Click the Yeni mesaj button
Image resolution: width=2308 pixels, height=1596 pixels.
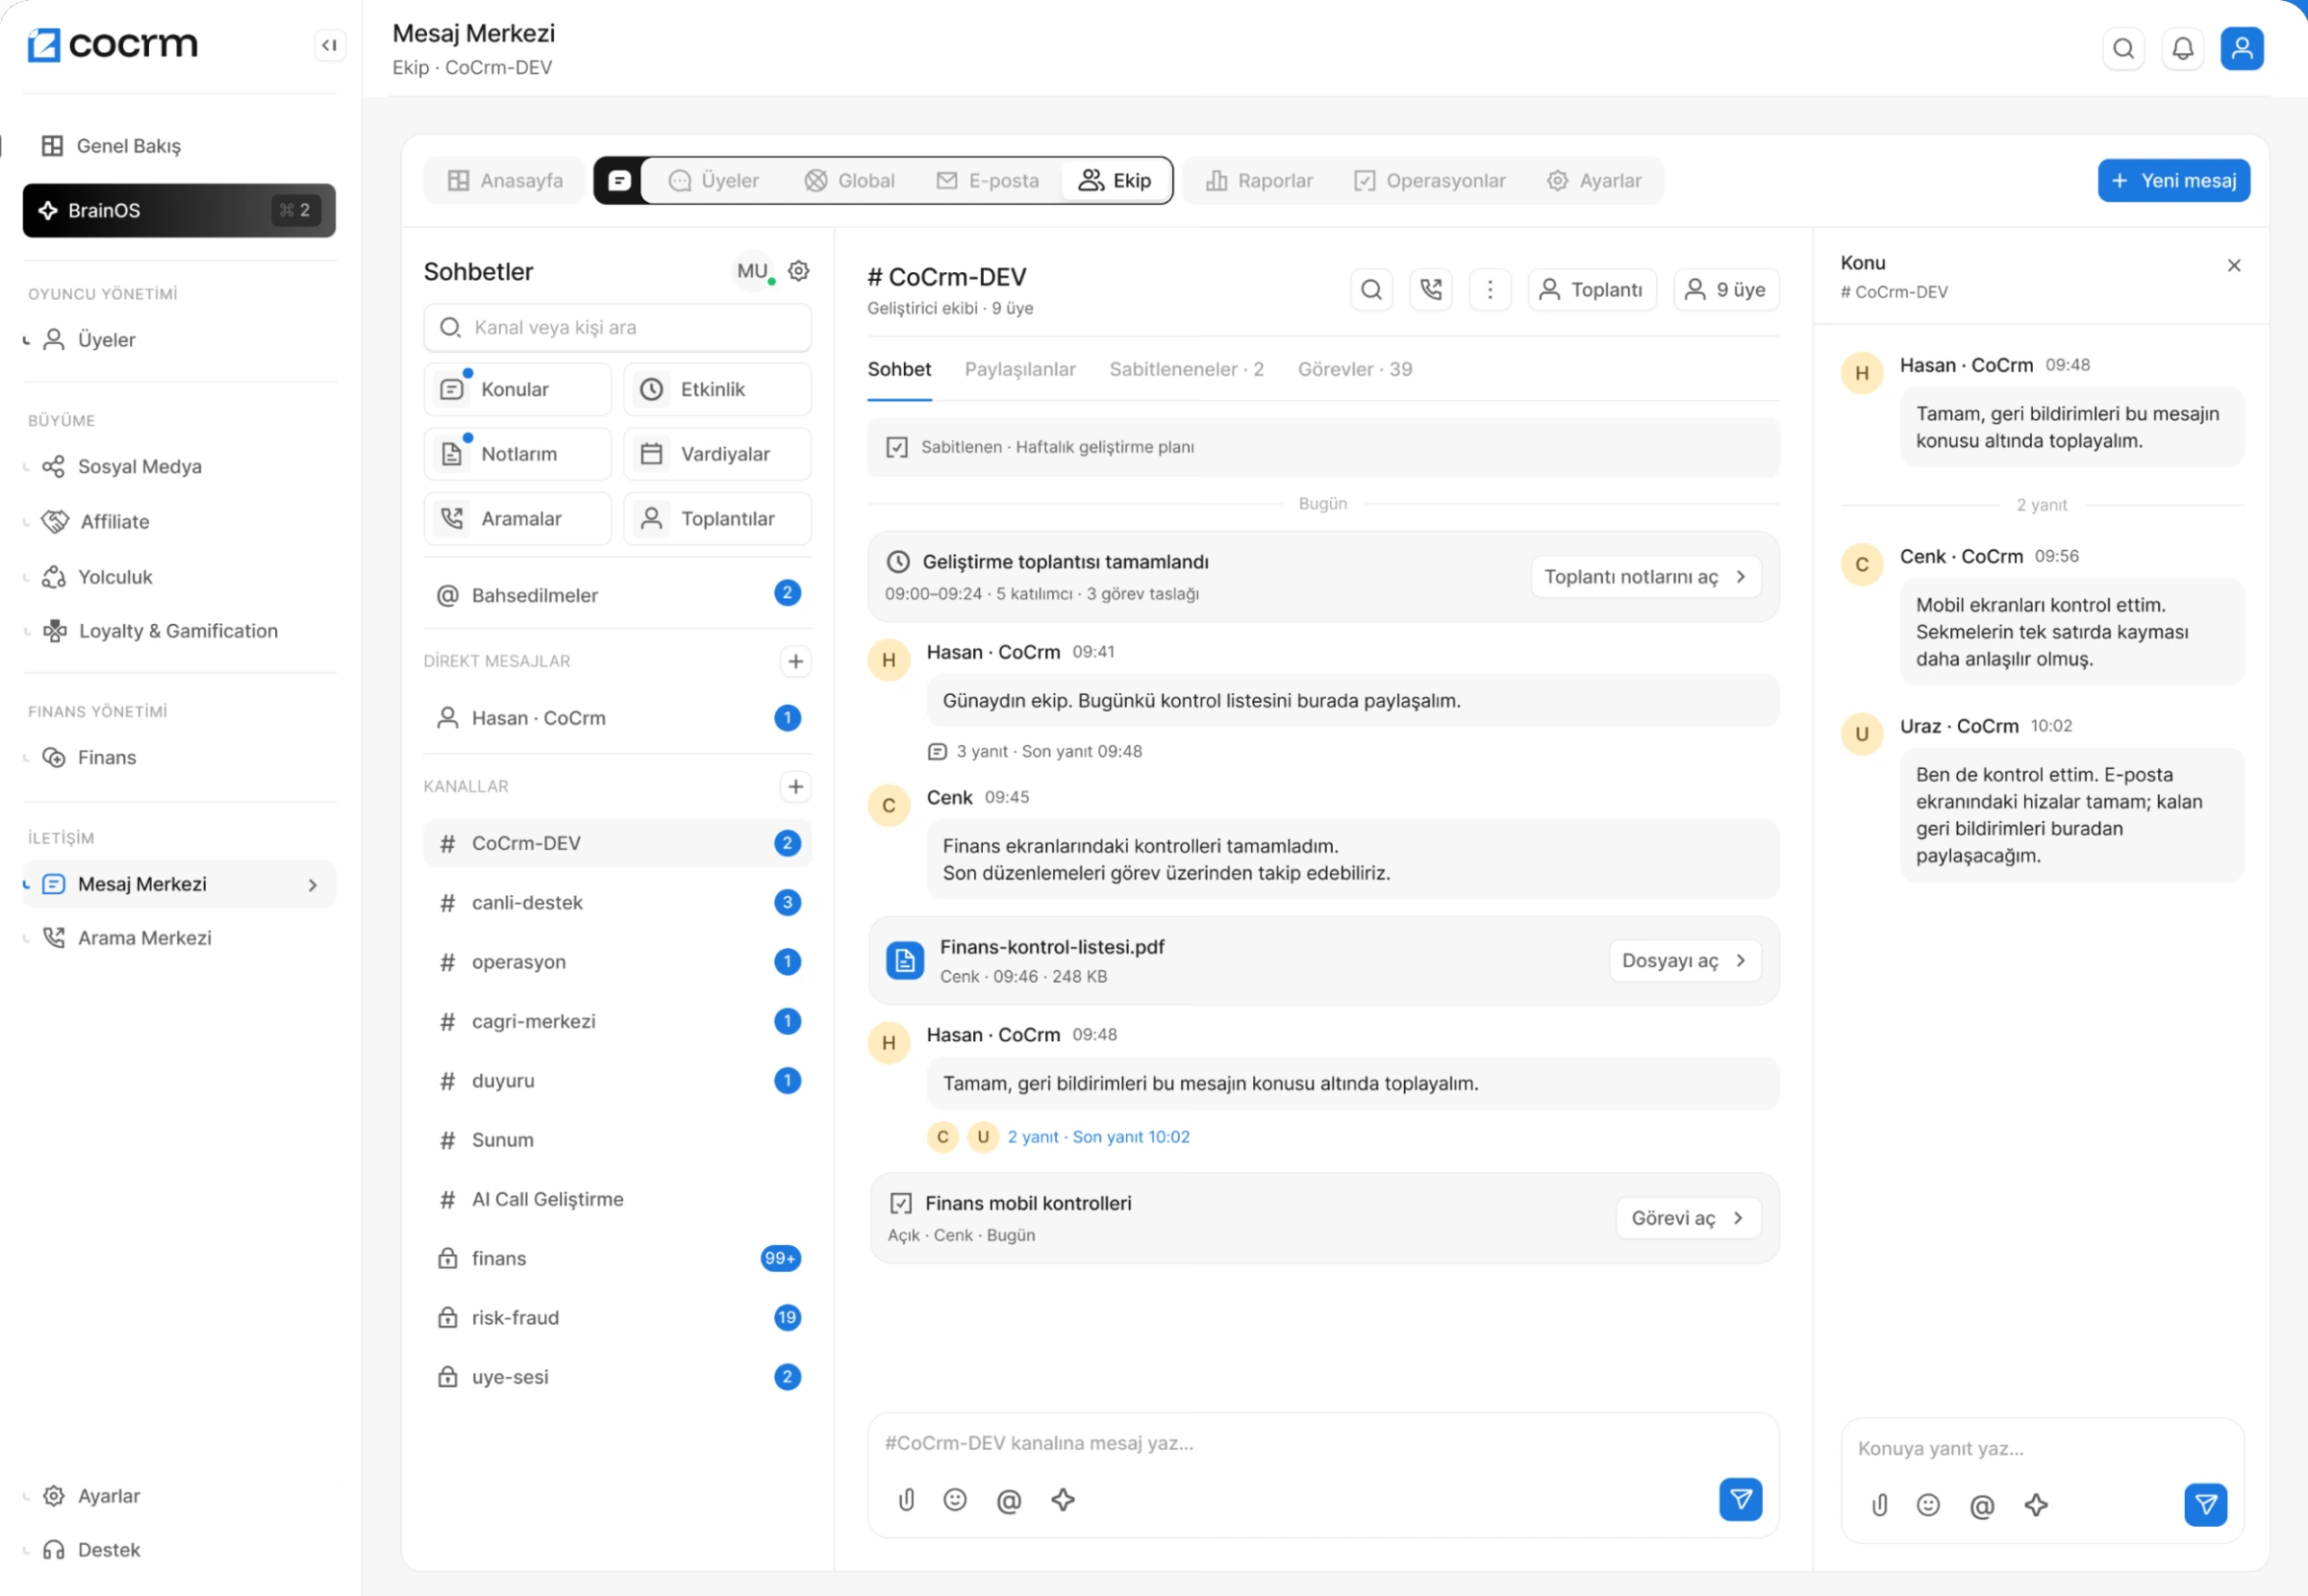[2173, 180]
